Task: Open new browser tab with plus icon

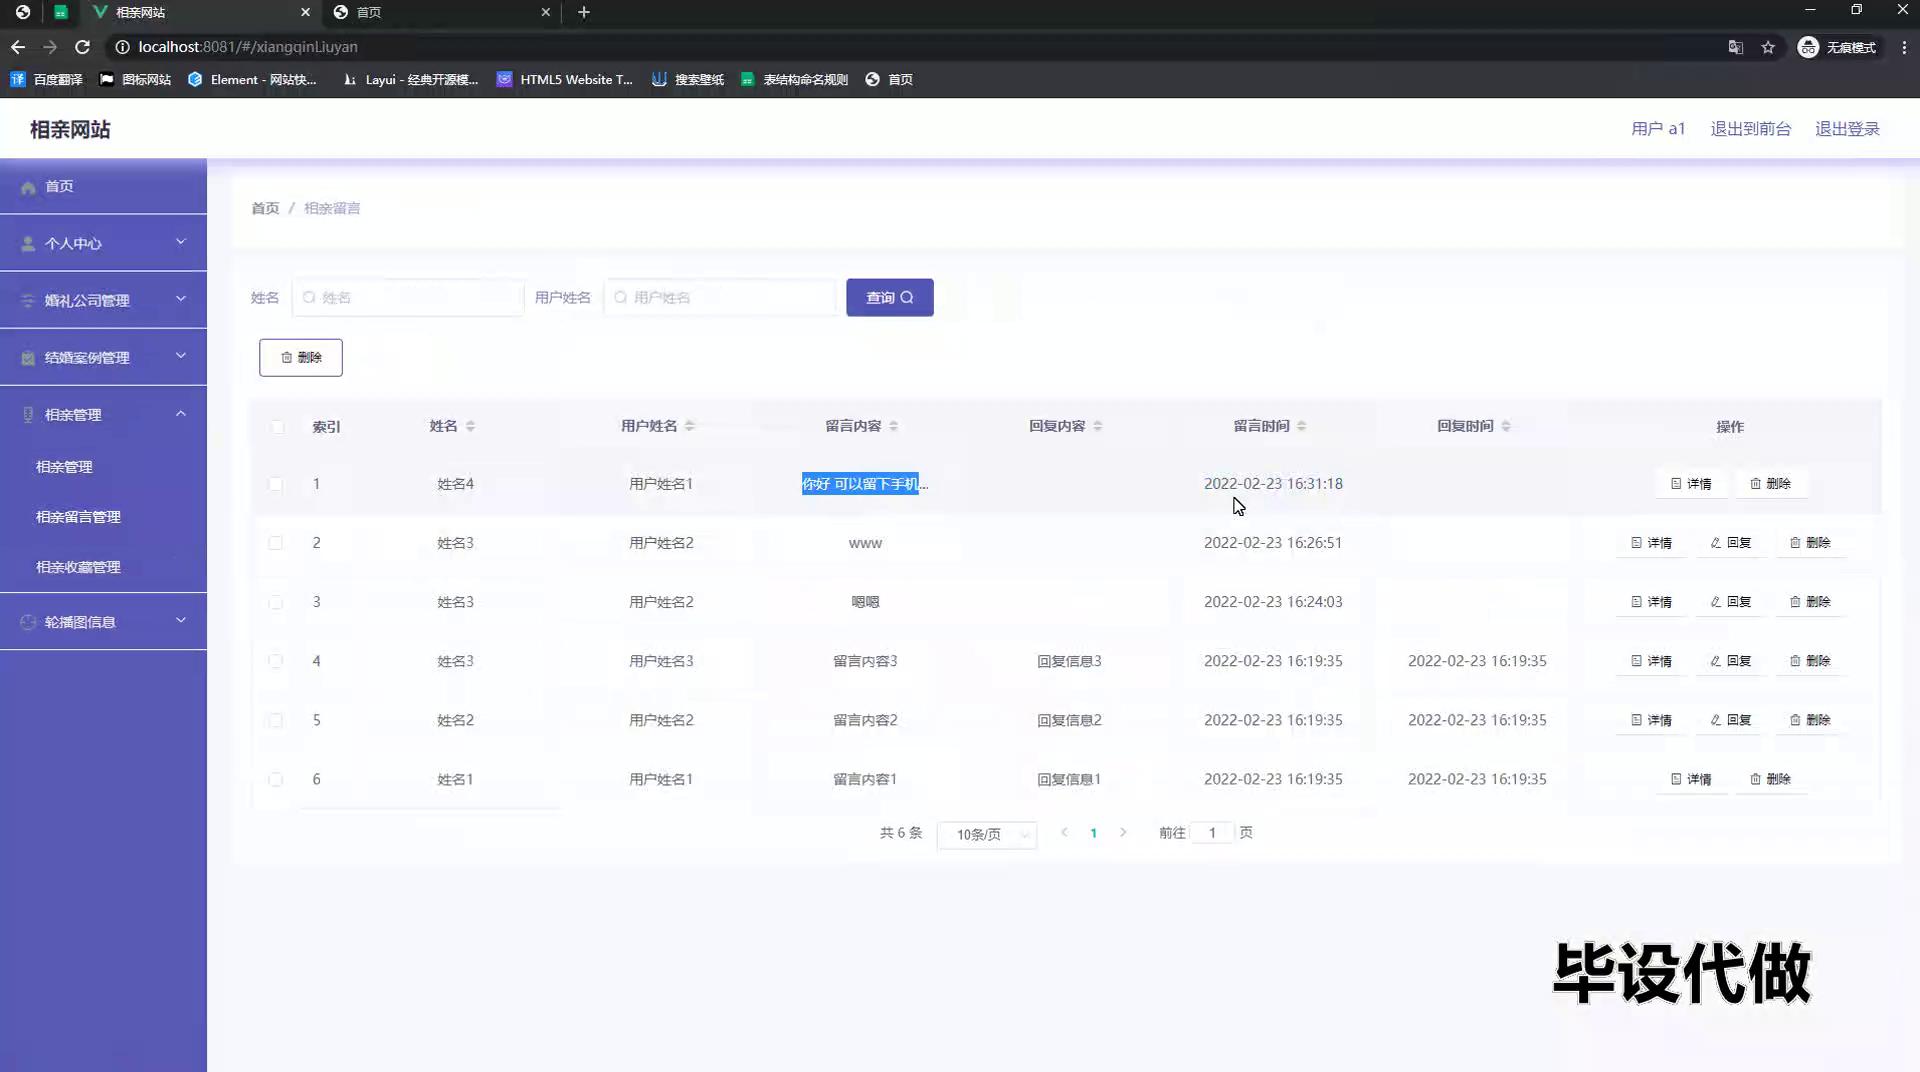Action: point(584,12)
